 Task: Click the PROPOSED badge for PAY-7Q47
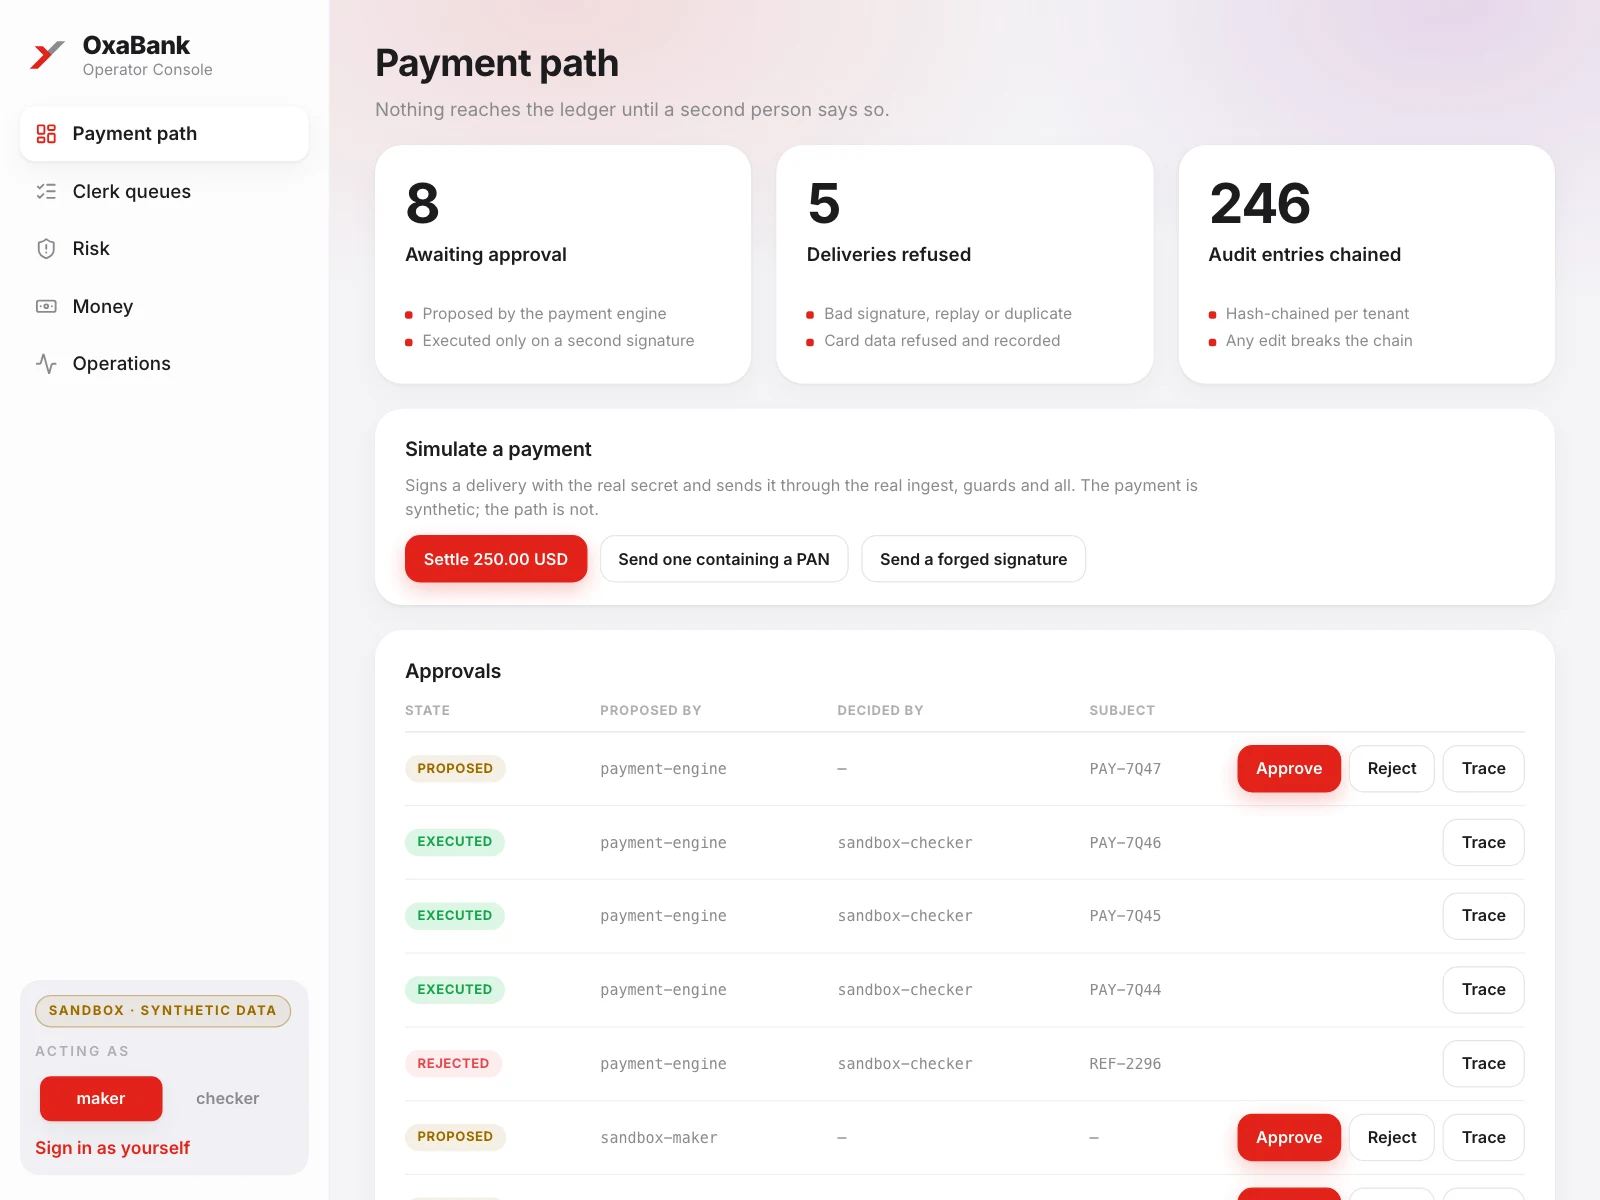(x=455, y=769)
